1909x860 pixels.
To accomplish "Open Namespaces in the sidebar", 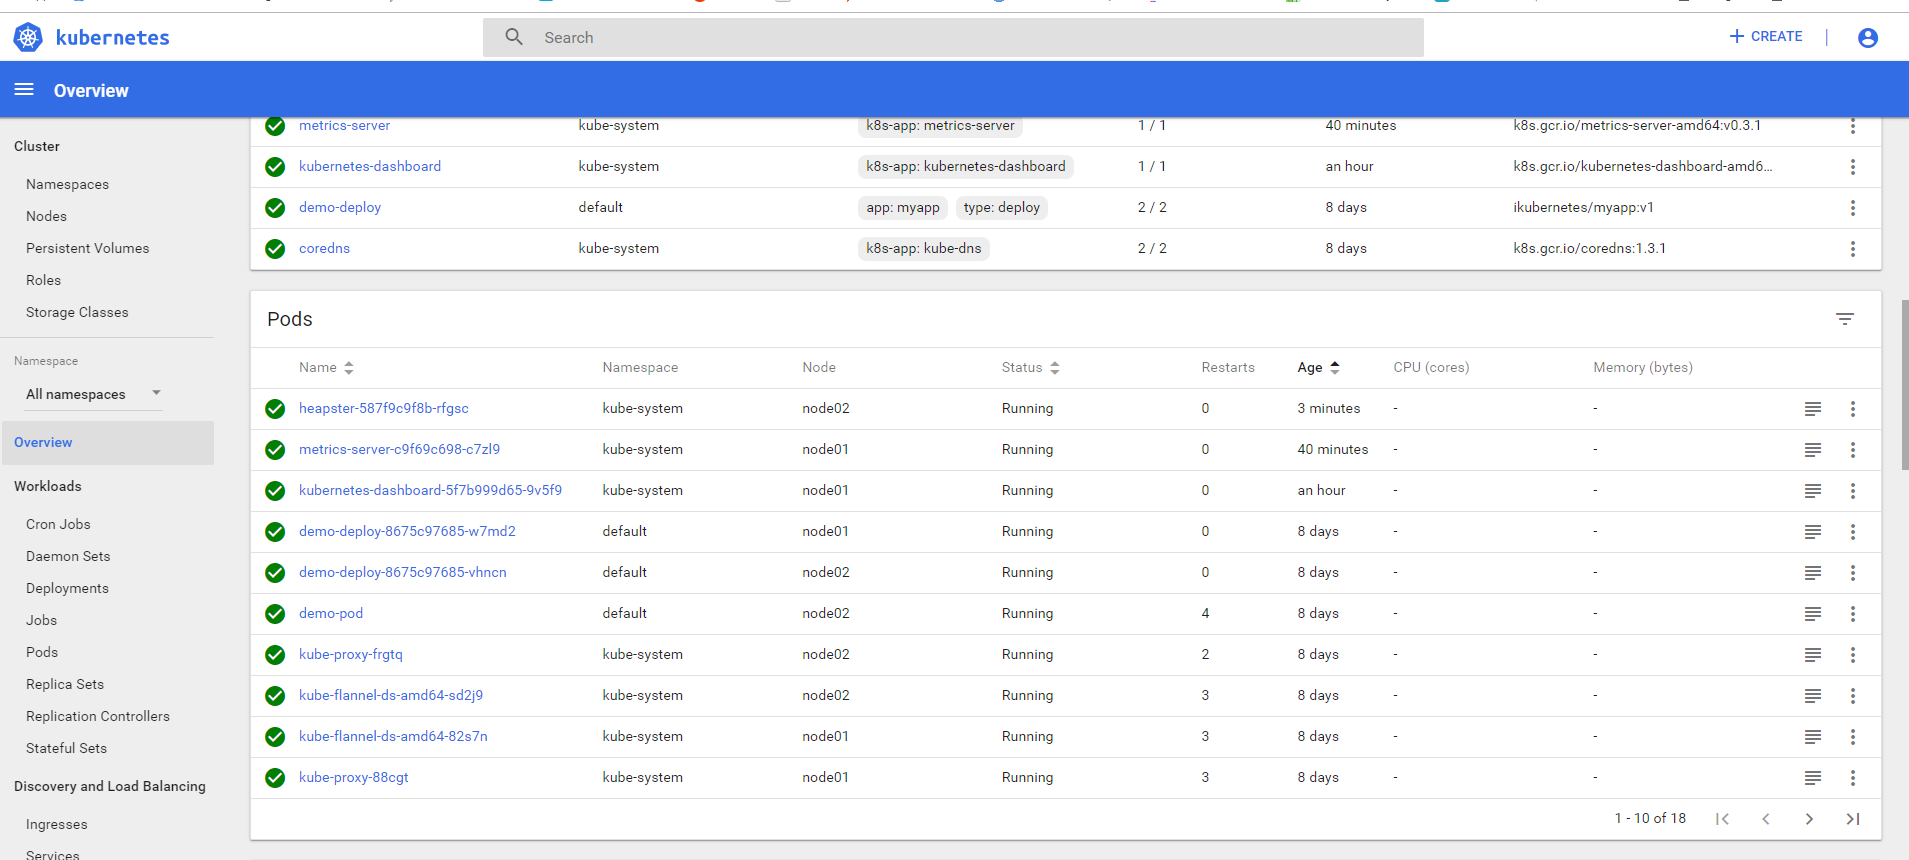I will (x=67, y=185).
